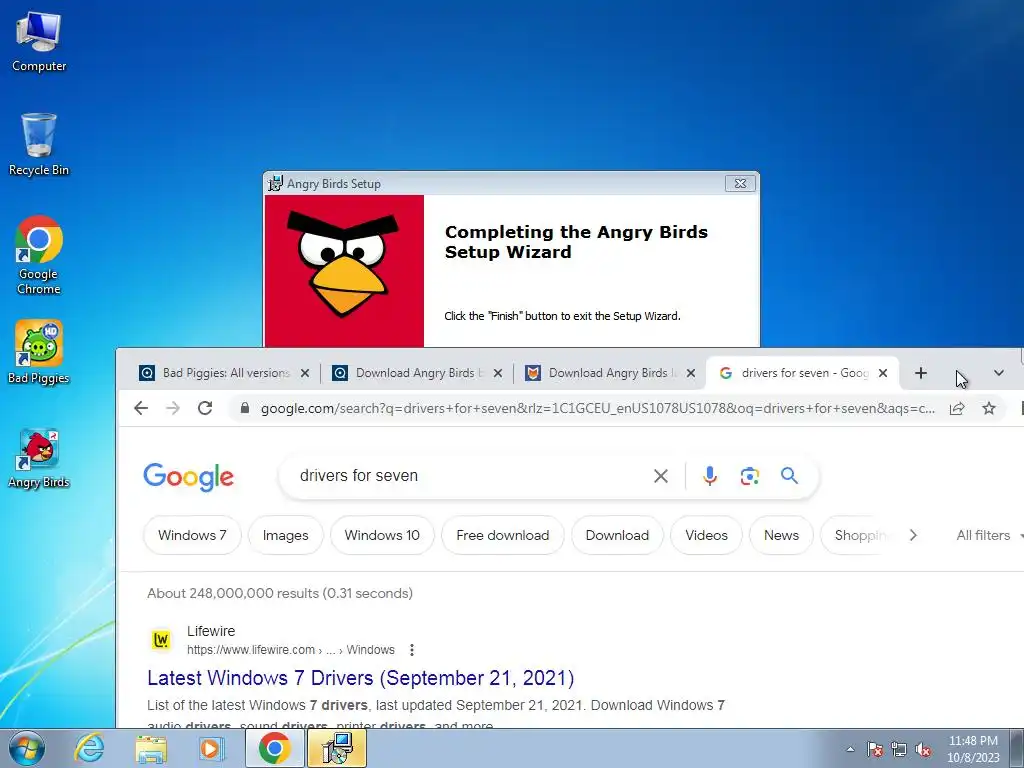Open Windows Media Player from the taskbar
Image resolution: width=1024 pixels, height=768 pixels.
[212, 748]
